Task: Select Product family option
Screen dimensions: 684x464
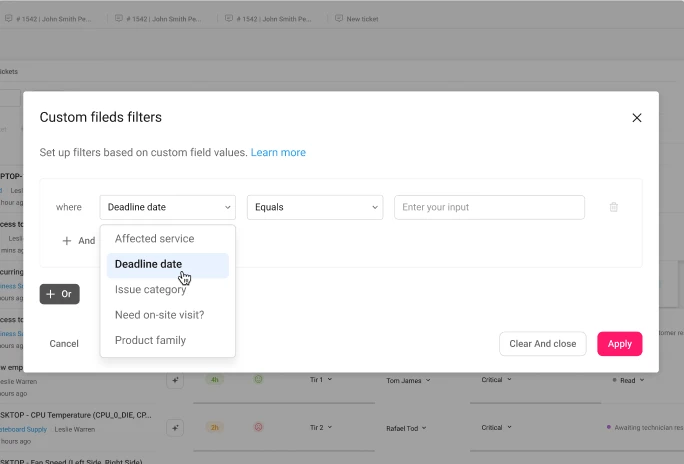Action: [x=168, y=340]
